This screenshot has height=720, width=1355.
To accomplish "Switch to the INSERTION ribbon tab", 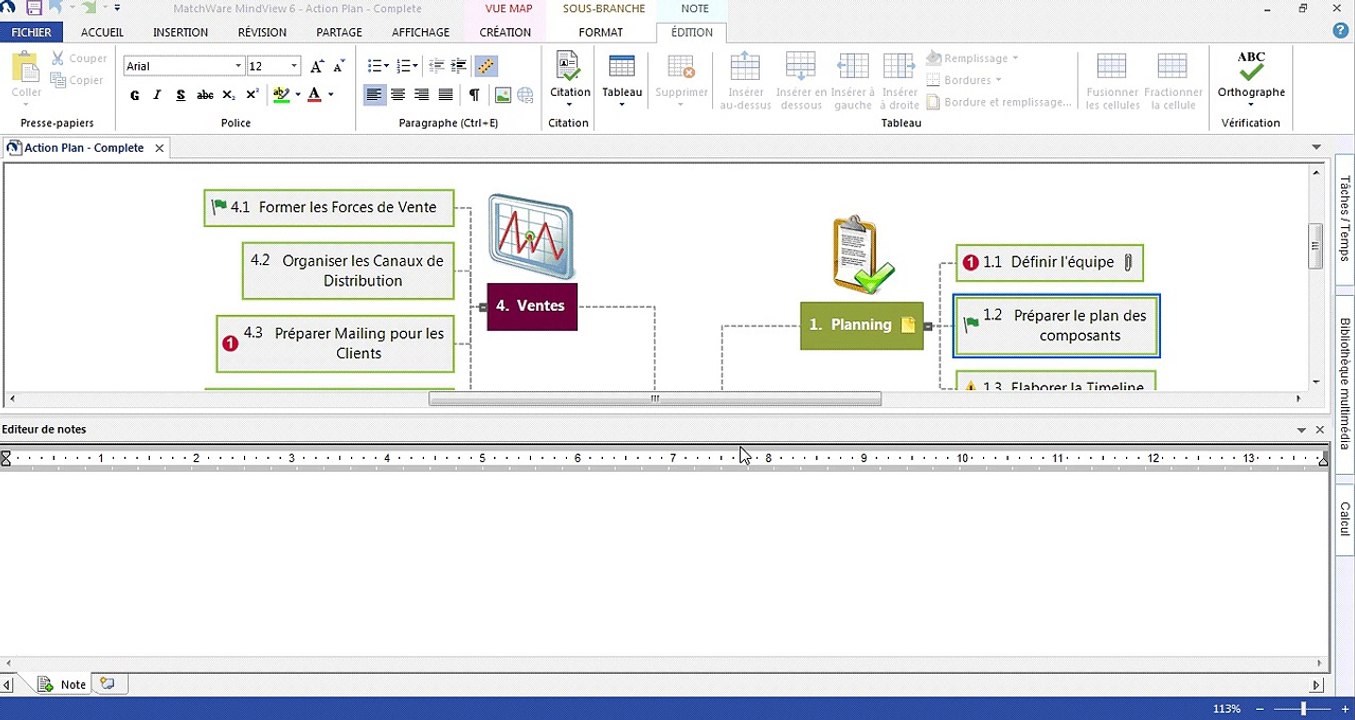I will (180, 32).
